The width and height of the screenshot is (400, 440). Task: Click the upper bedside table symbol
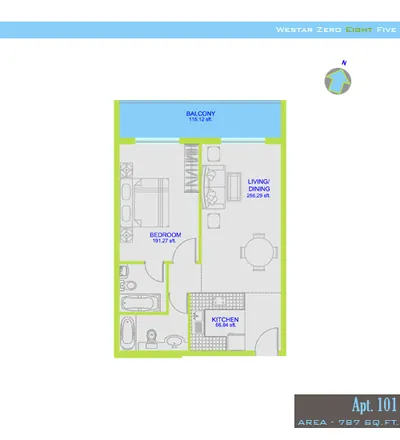pyautogui.click(x=127, y=170)
